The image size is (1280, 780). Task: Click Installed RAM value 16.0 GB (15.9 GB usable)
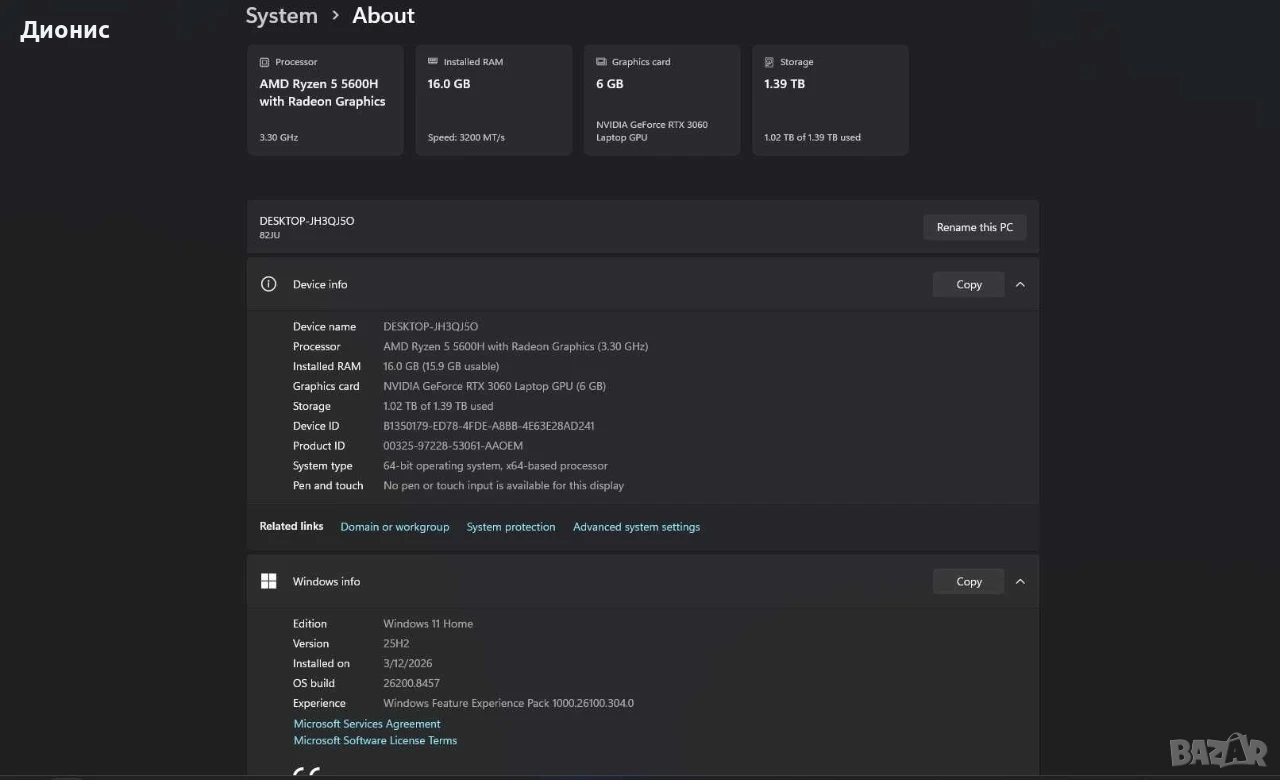tap(441, 366)
